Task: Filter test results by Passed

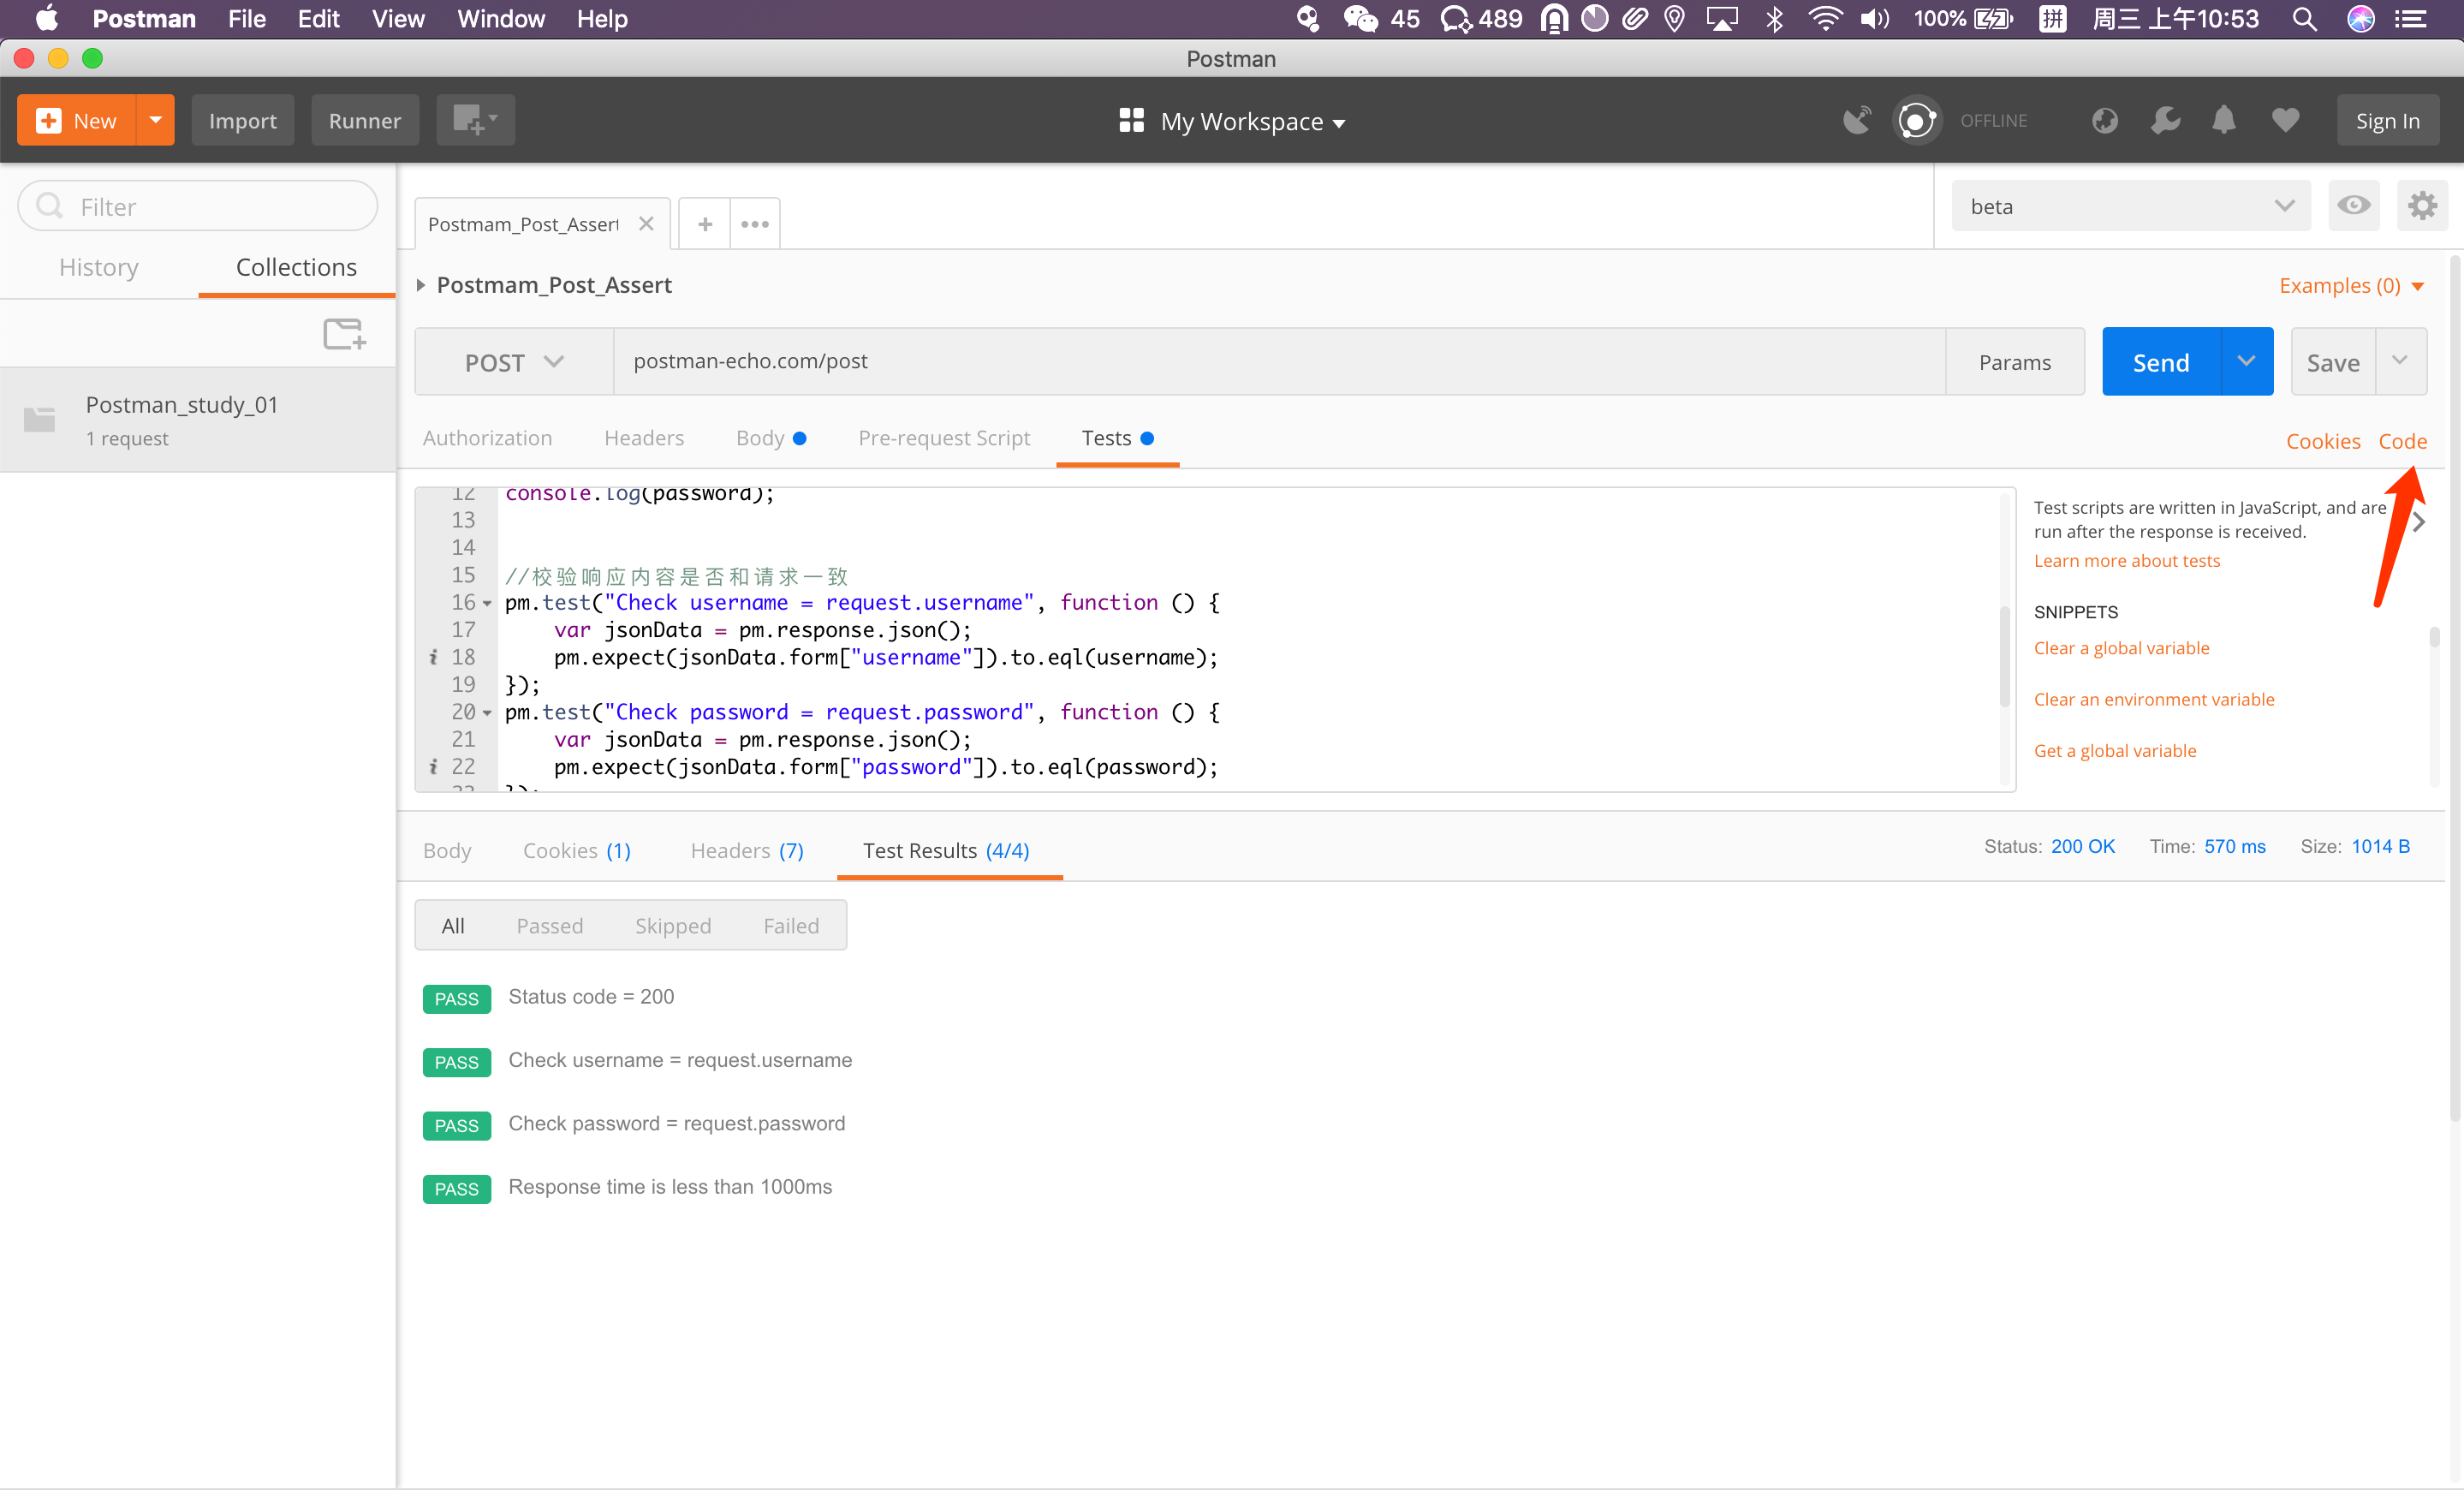Action: pos(549,926)
